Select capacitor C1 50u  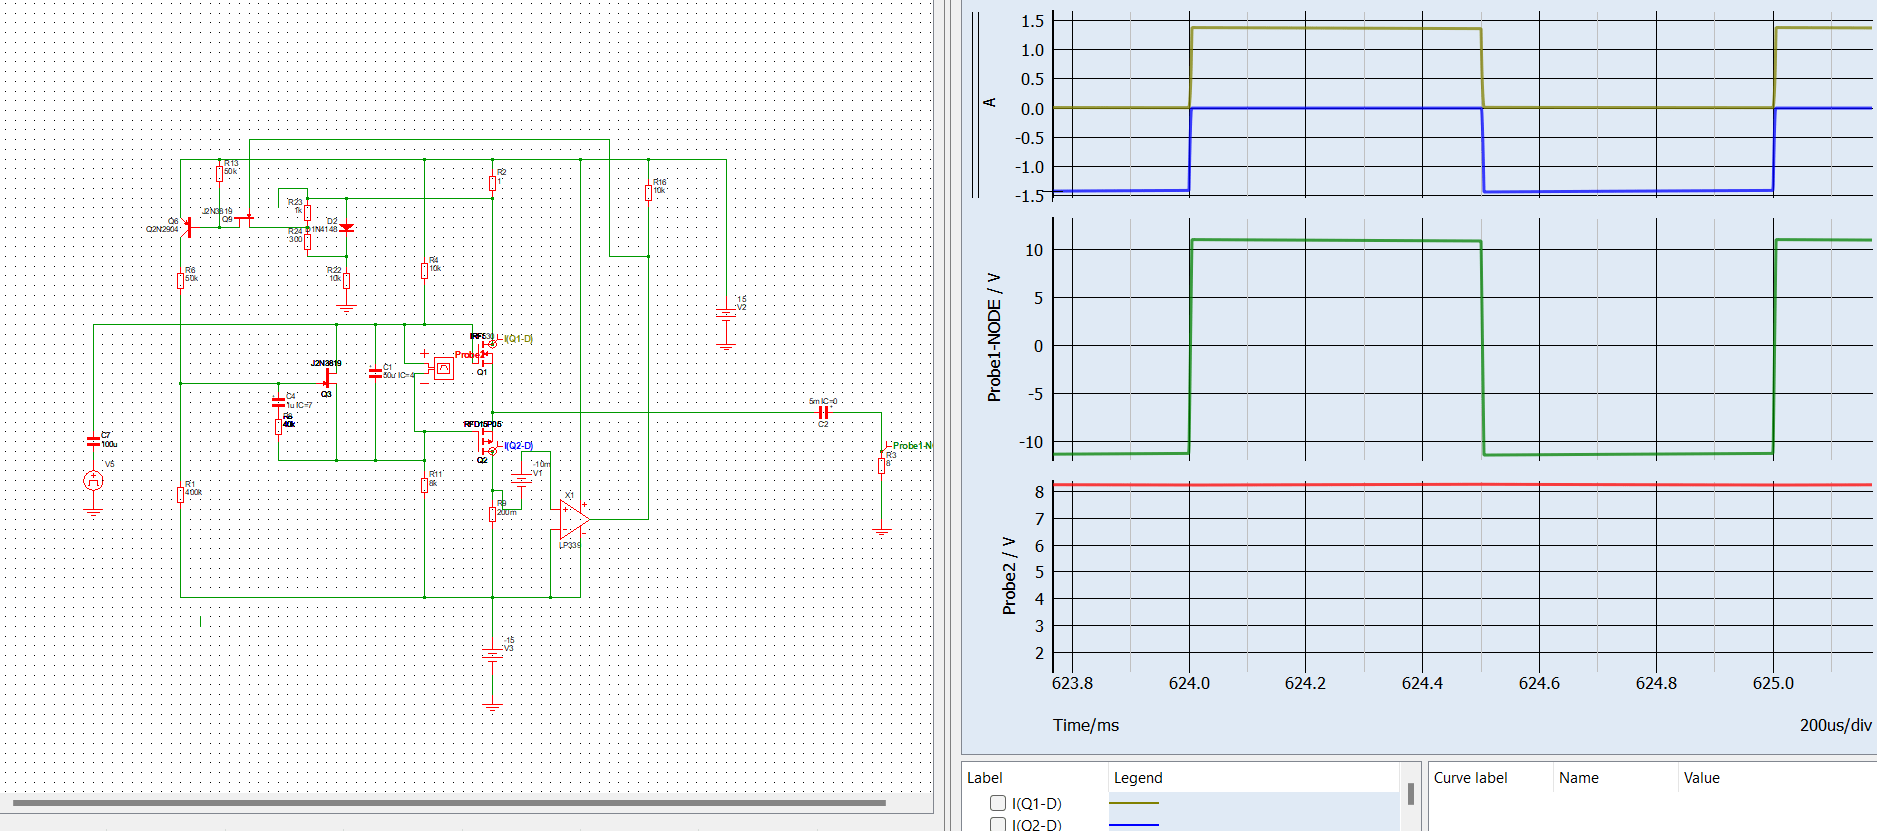click(375, 372)
